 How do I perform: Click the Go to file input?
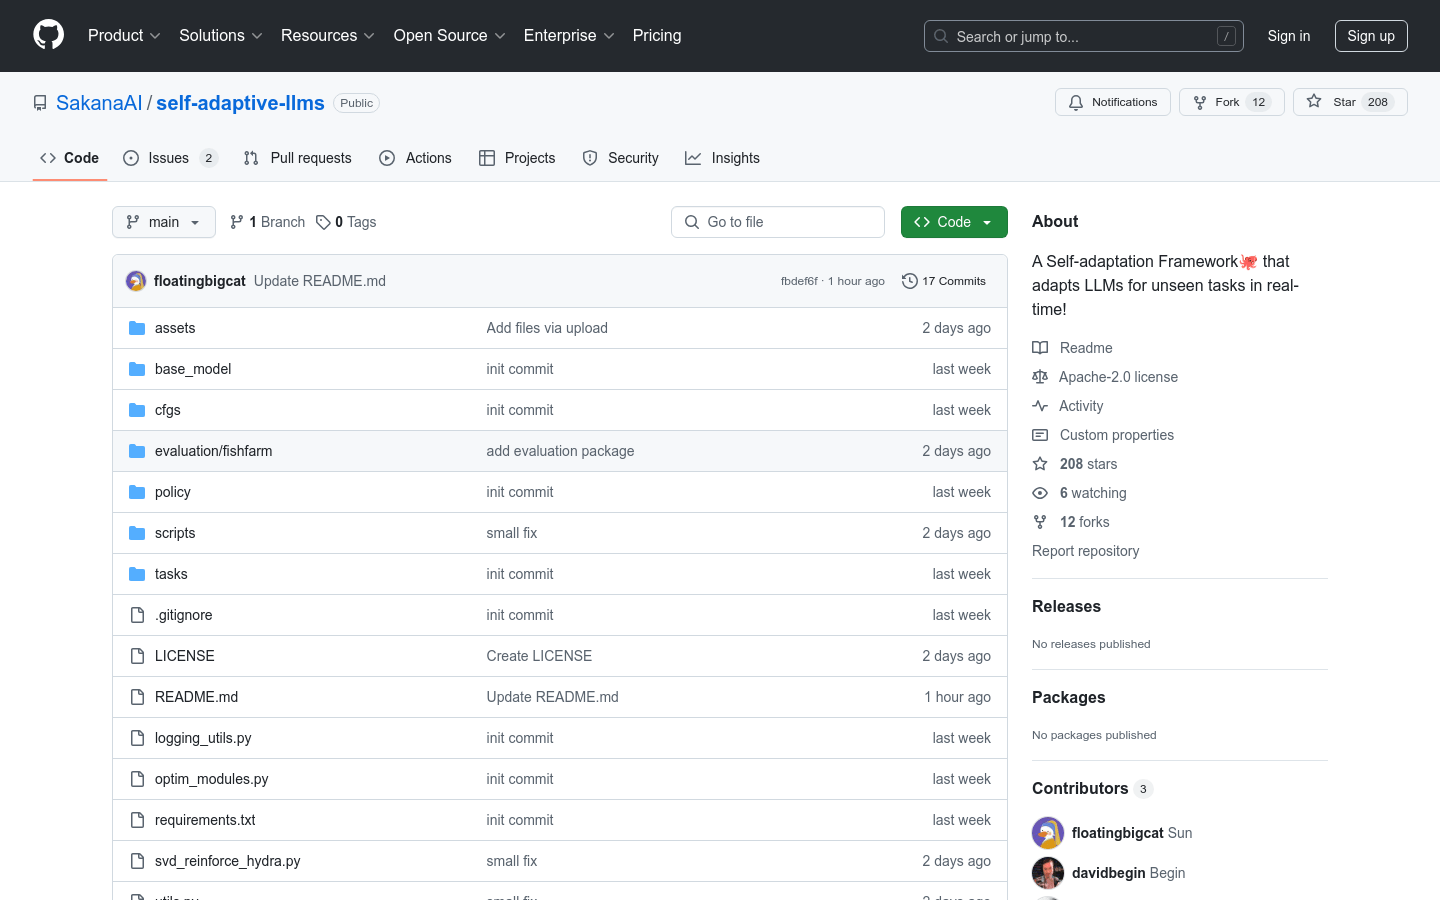(778, 222)
